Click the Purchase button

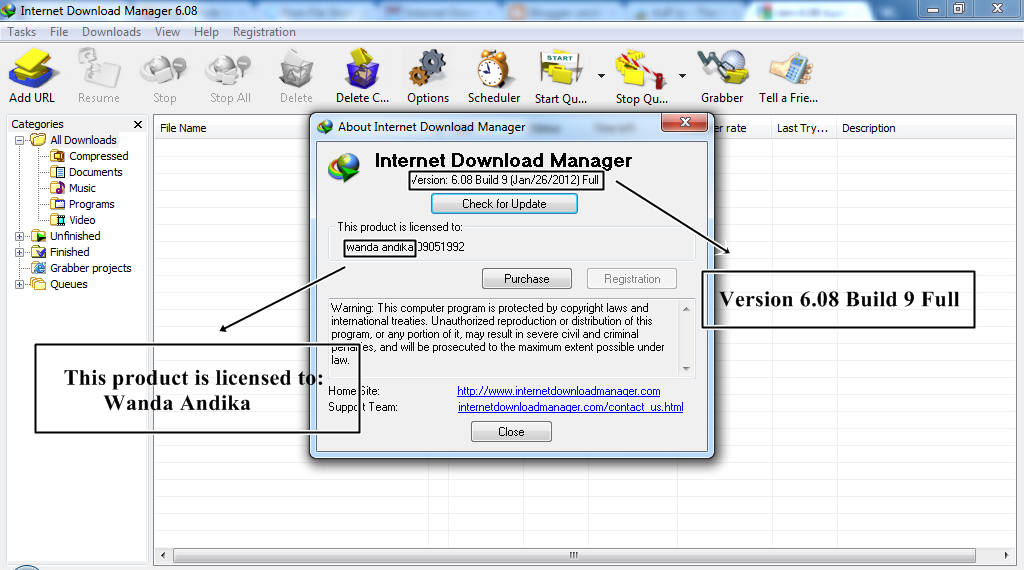pyautogui.click(x=527, y=279)
